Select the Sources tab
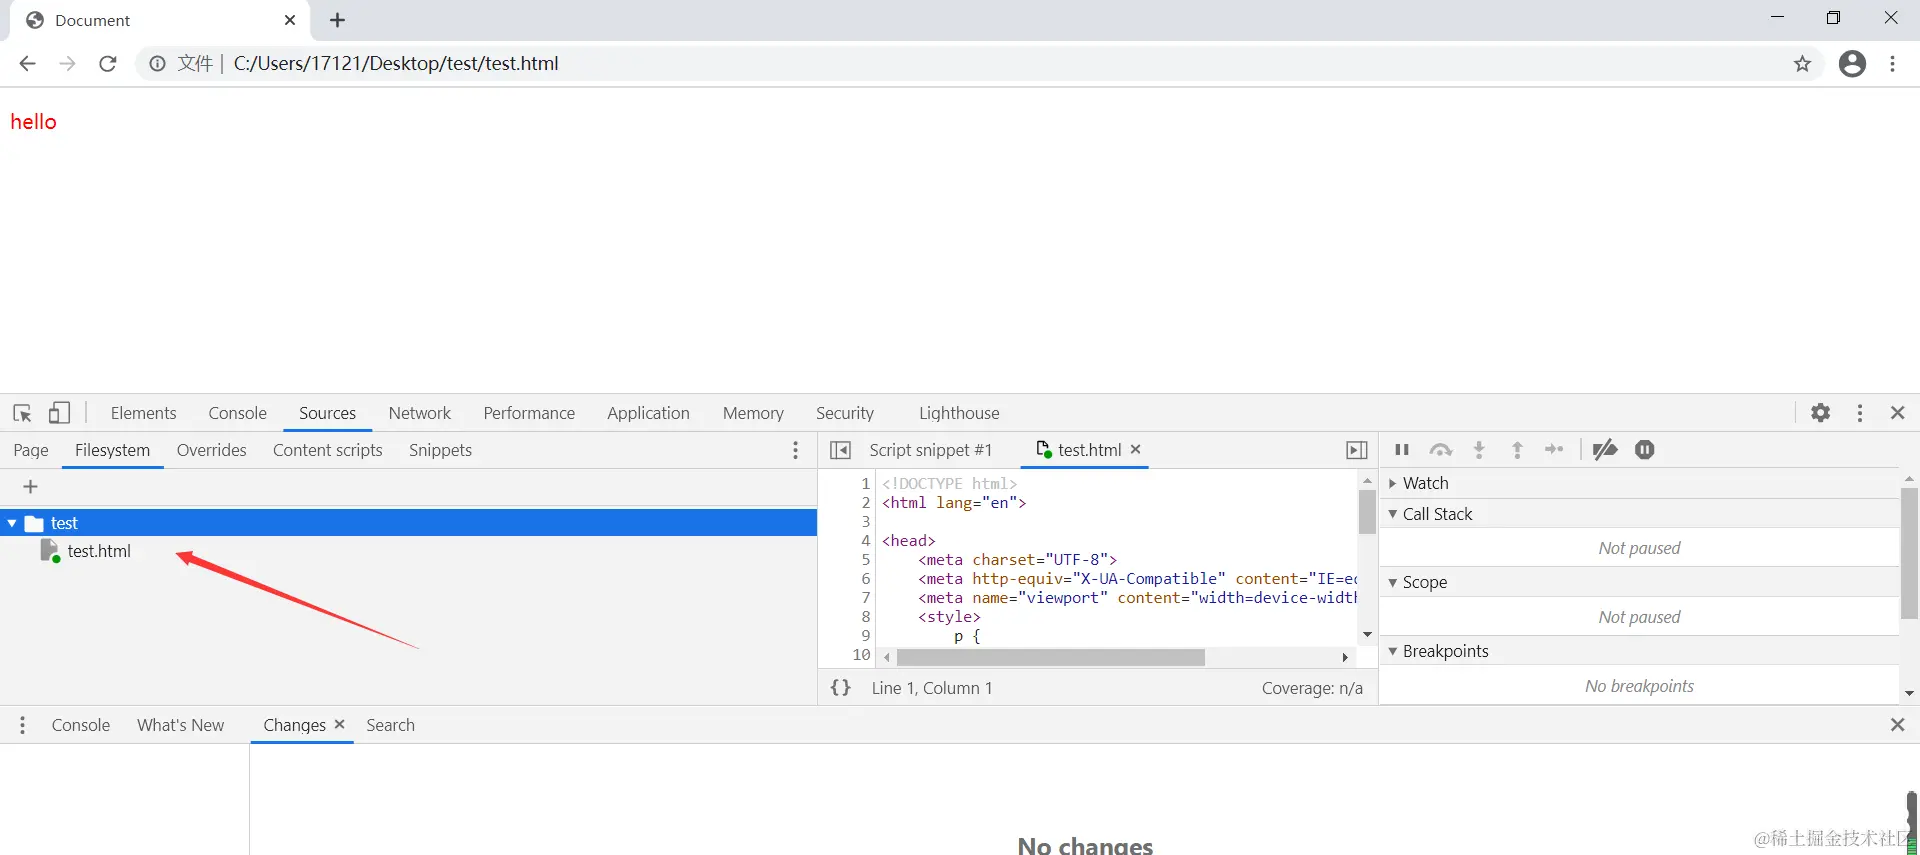 click(x=327, y=413)
